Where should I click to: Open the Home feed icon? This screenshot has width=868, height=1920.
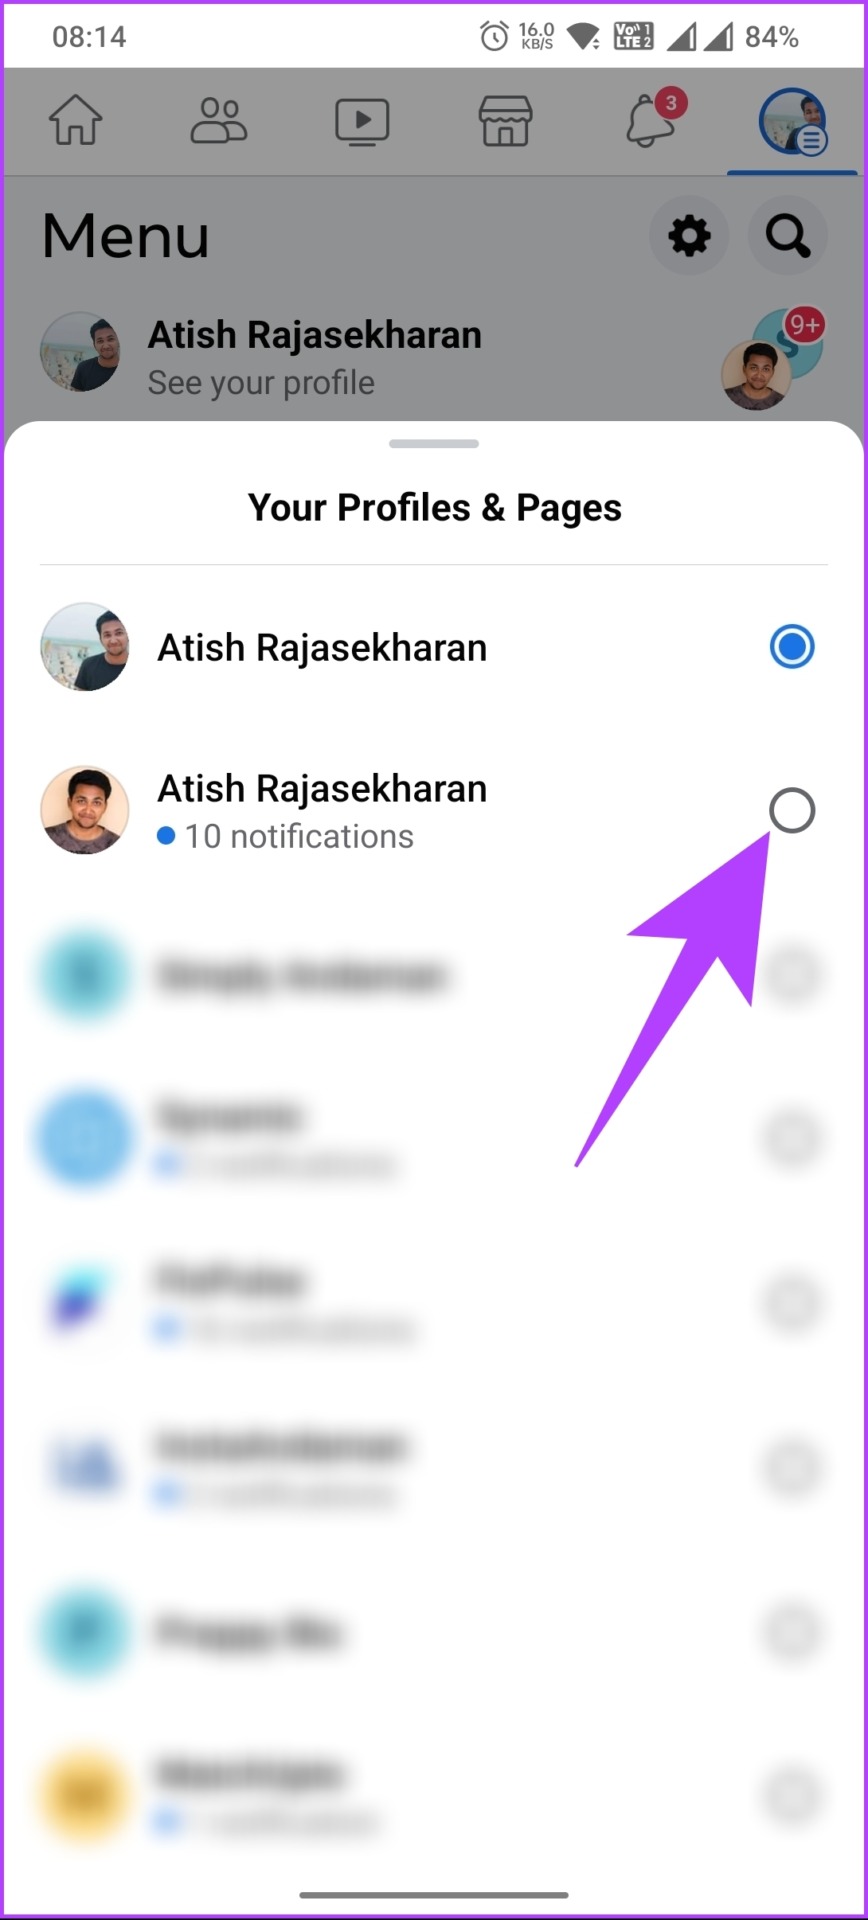76,121
